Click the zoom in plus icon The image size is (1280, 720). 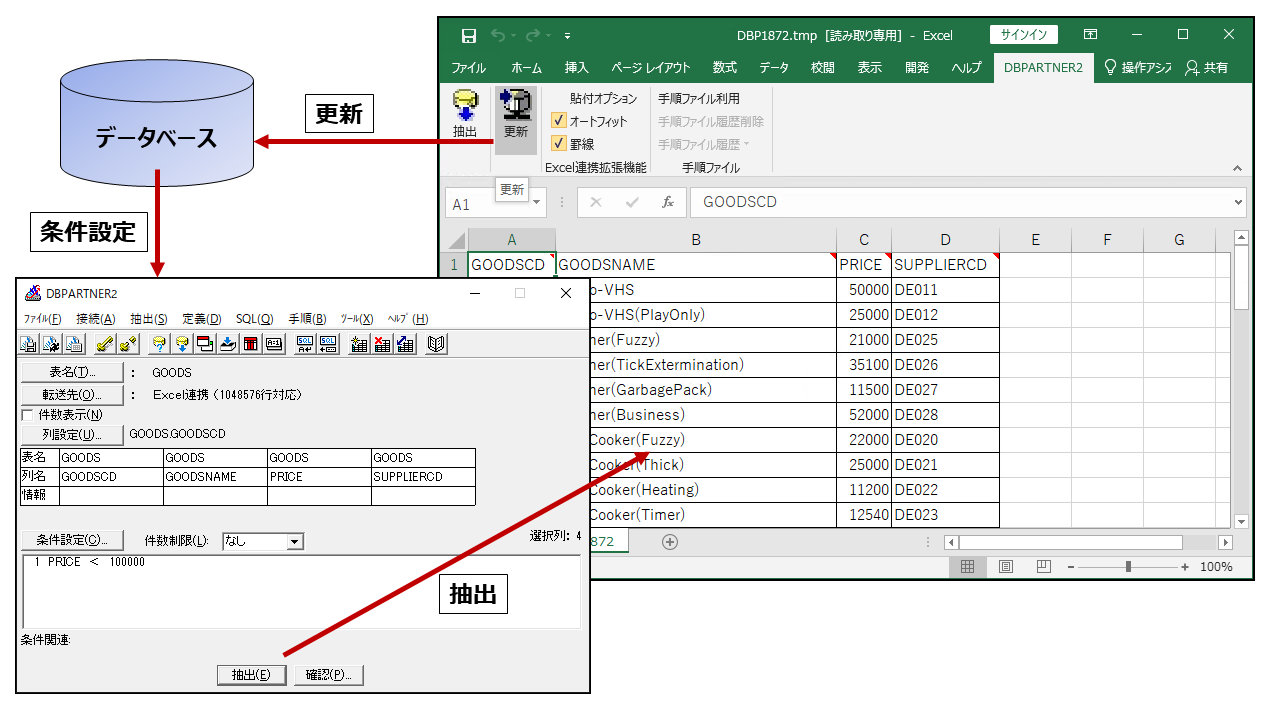(1185, 566)
